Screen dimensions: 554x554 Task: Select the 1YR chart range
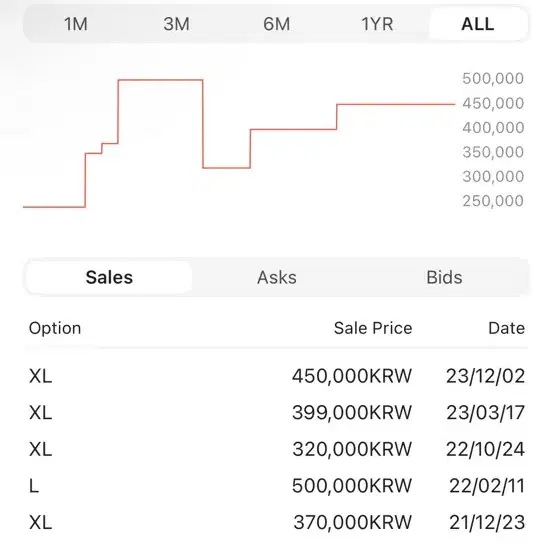pyautogui.click(x=377, y=24)
